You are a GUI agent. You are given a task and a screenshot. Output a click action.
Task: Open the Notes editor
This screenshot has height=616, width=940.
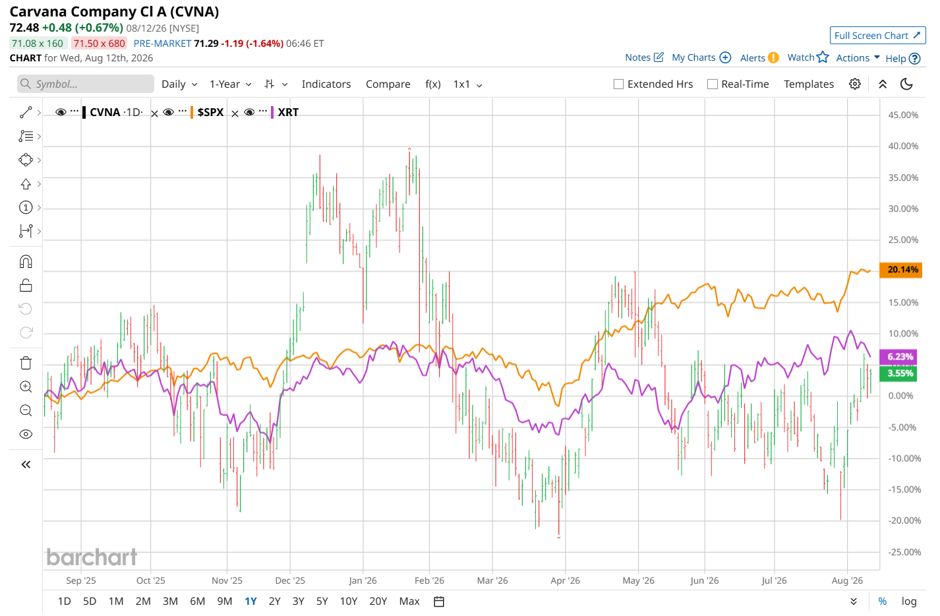tap(644, 58)
